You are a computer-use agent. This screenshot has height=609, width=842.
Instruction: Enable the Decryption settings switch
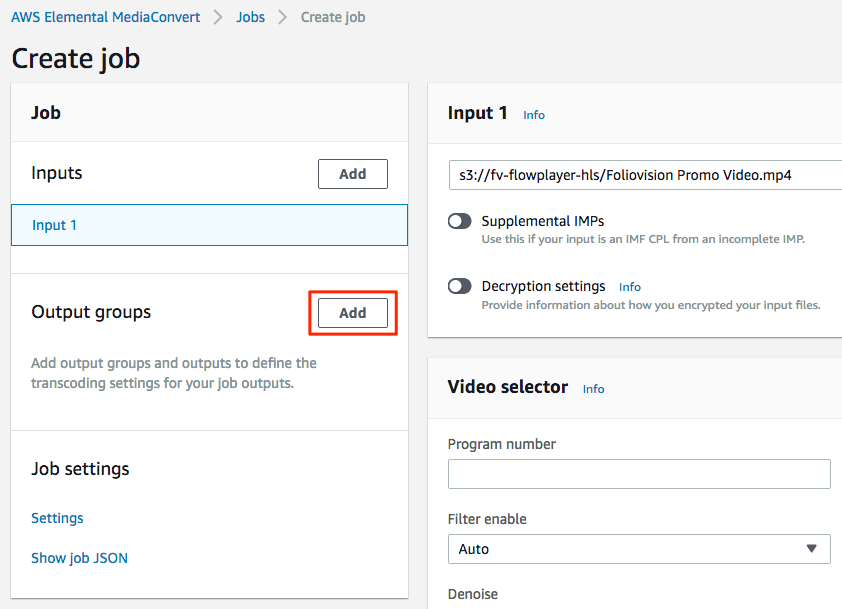(460, 286)
